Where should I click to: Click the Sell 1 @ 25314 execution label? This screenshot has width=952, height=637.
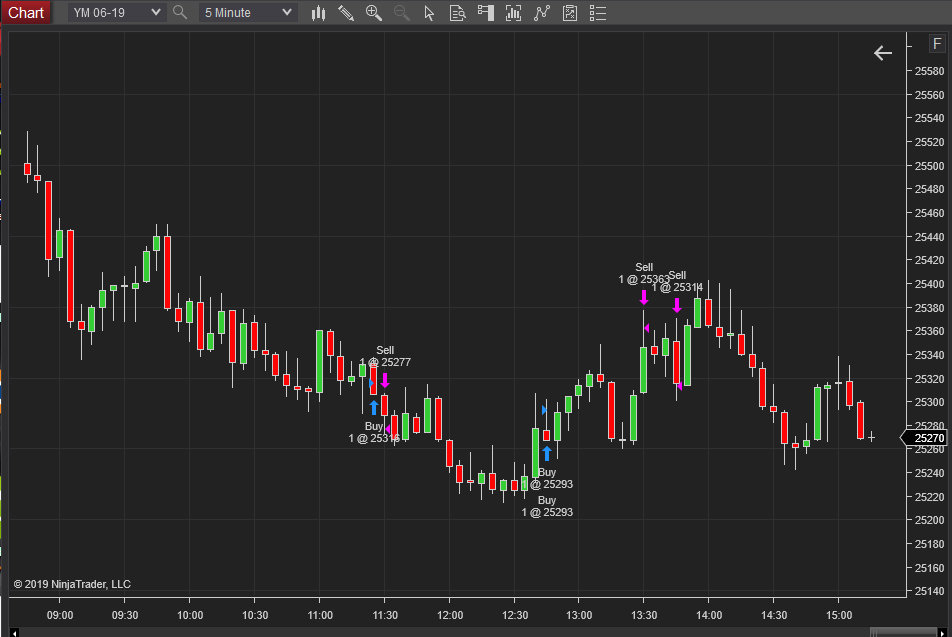pyautogui.click(x=677, y=281)
